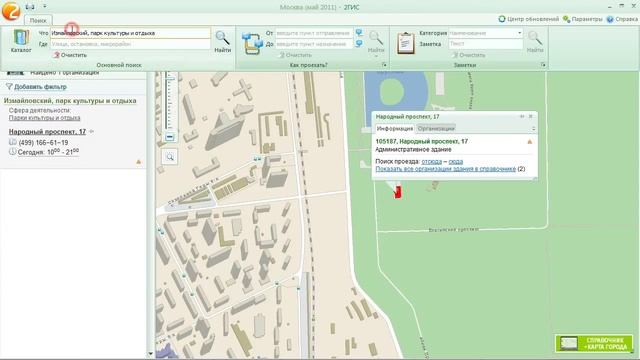Click Очистить in Как проехать group
Image resolution: width=640 pixels, height=360 pixels.
pos(296,55)
